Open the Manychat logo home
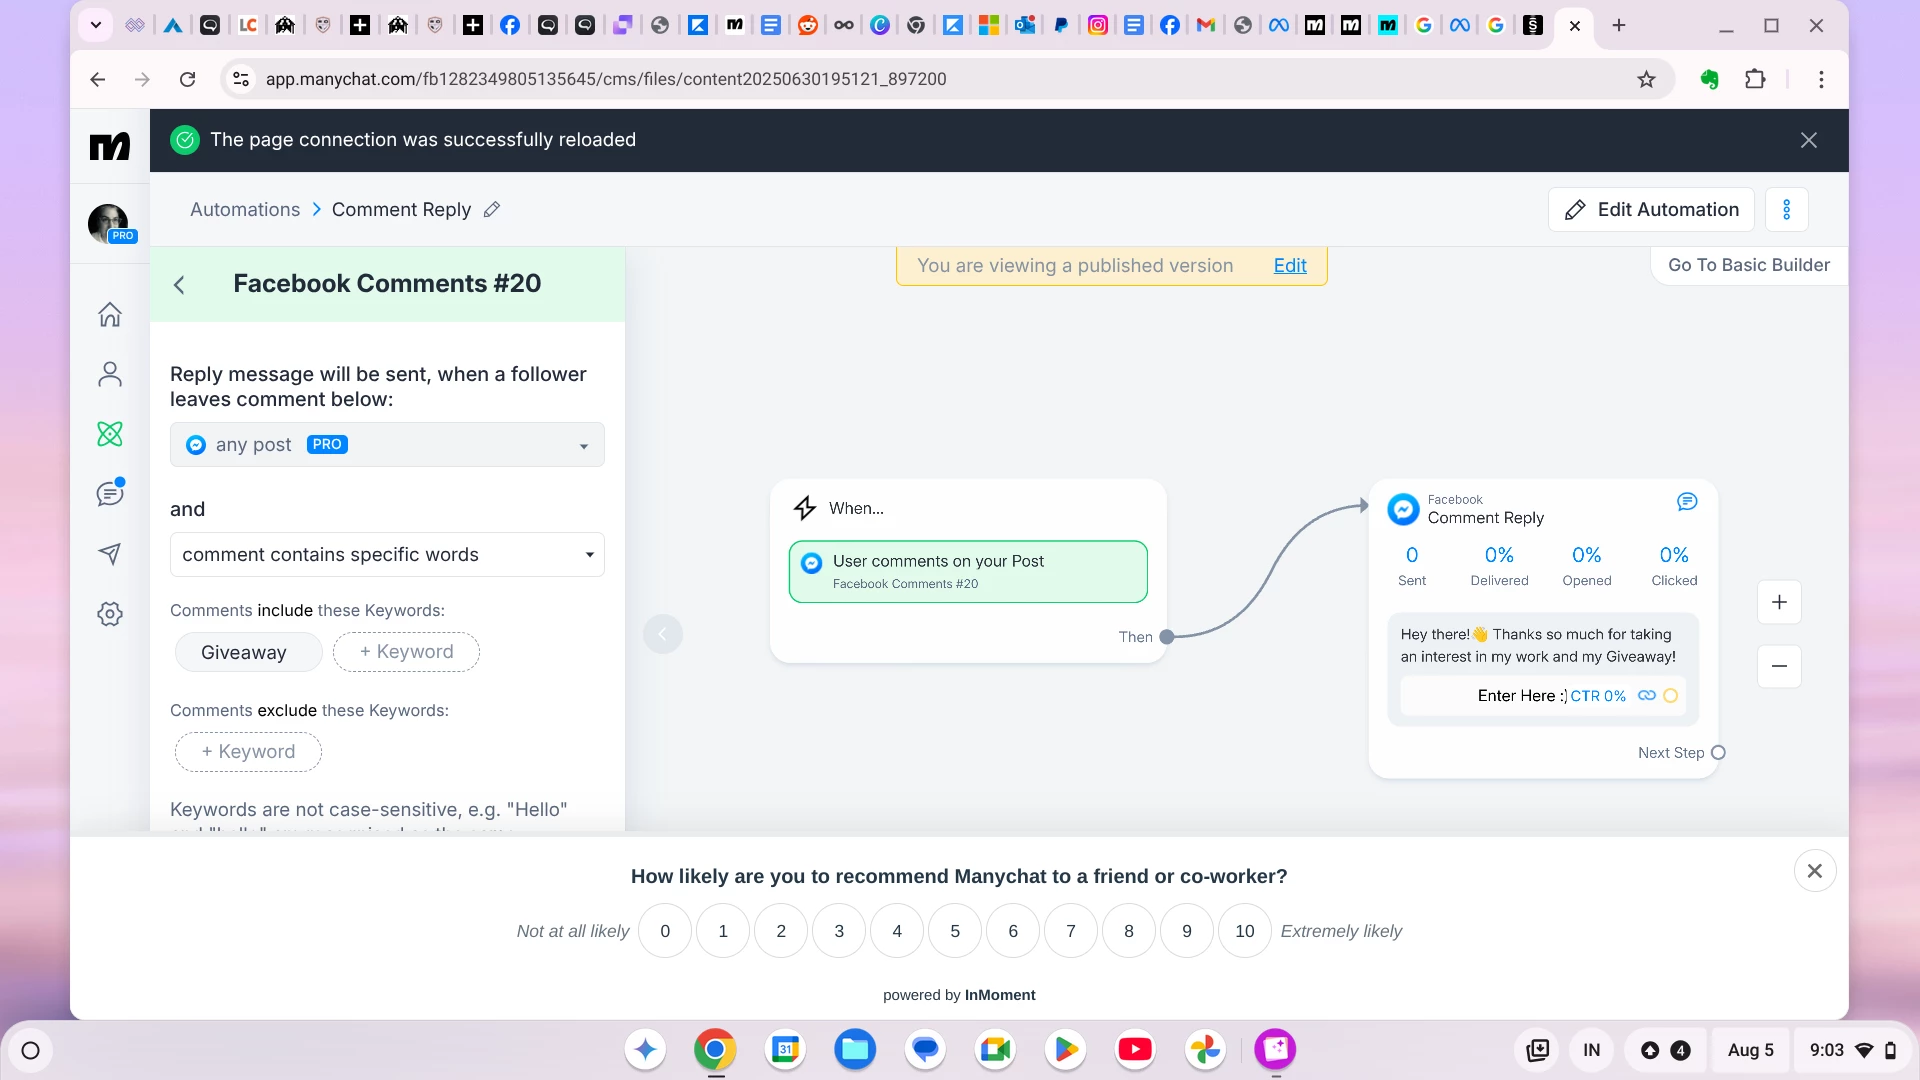Screen dimensions: 1920x1080 coord(110,146)
